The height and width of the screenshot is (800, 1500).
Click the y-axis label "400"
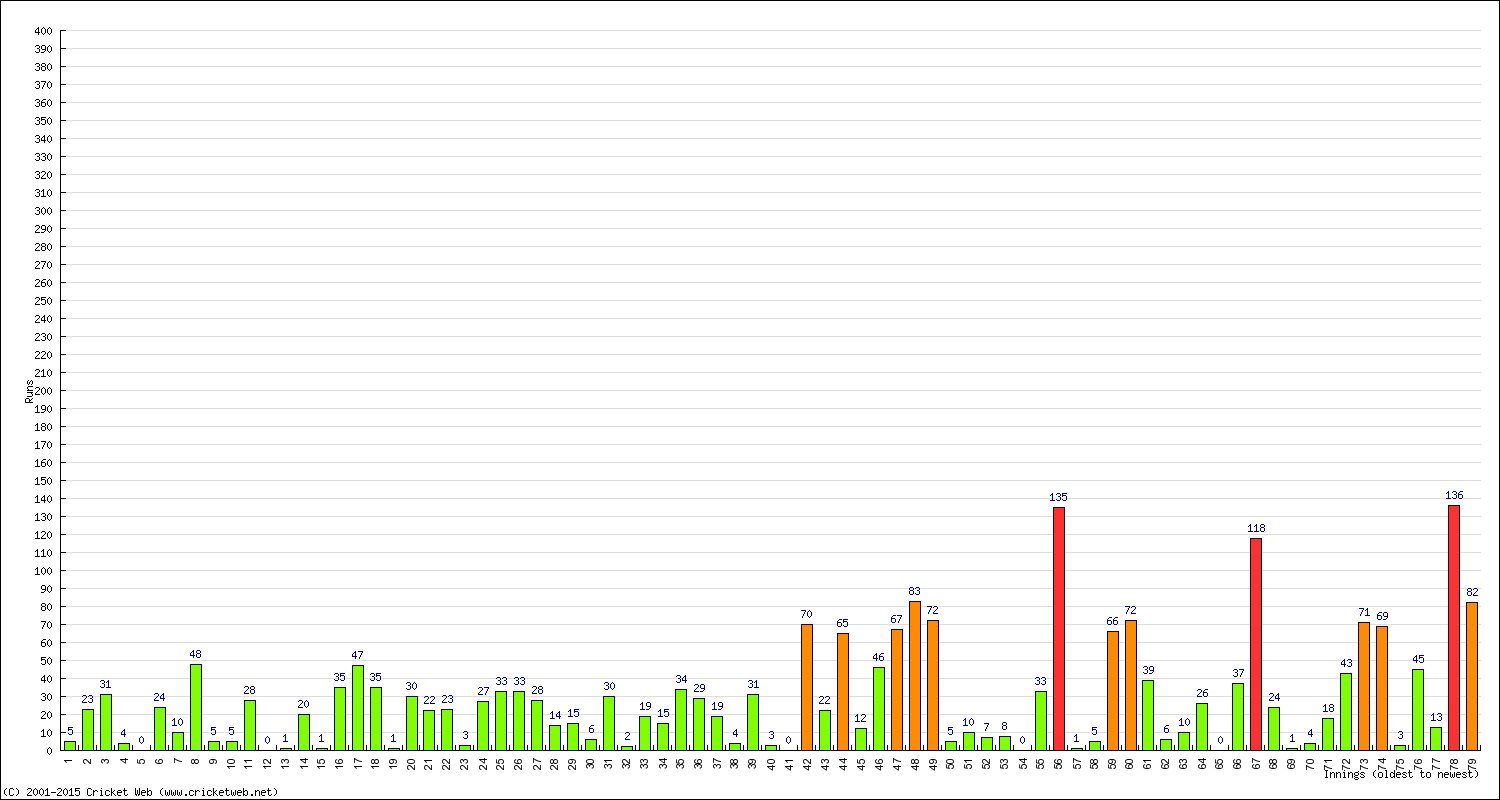[43, 31]
